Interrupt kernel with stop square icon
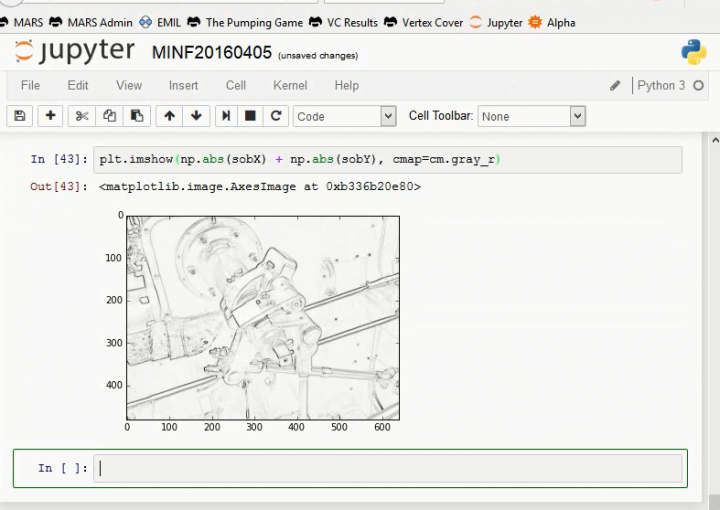 coord(250,116)
